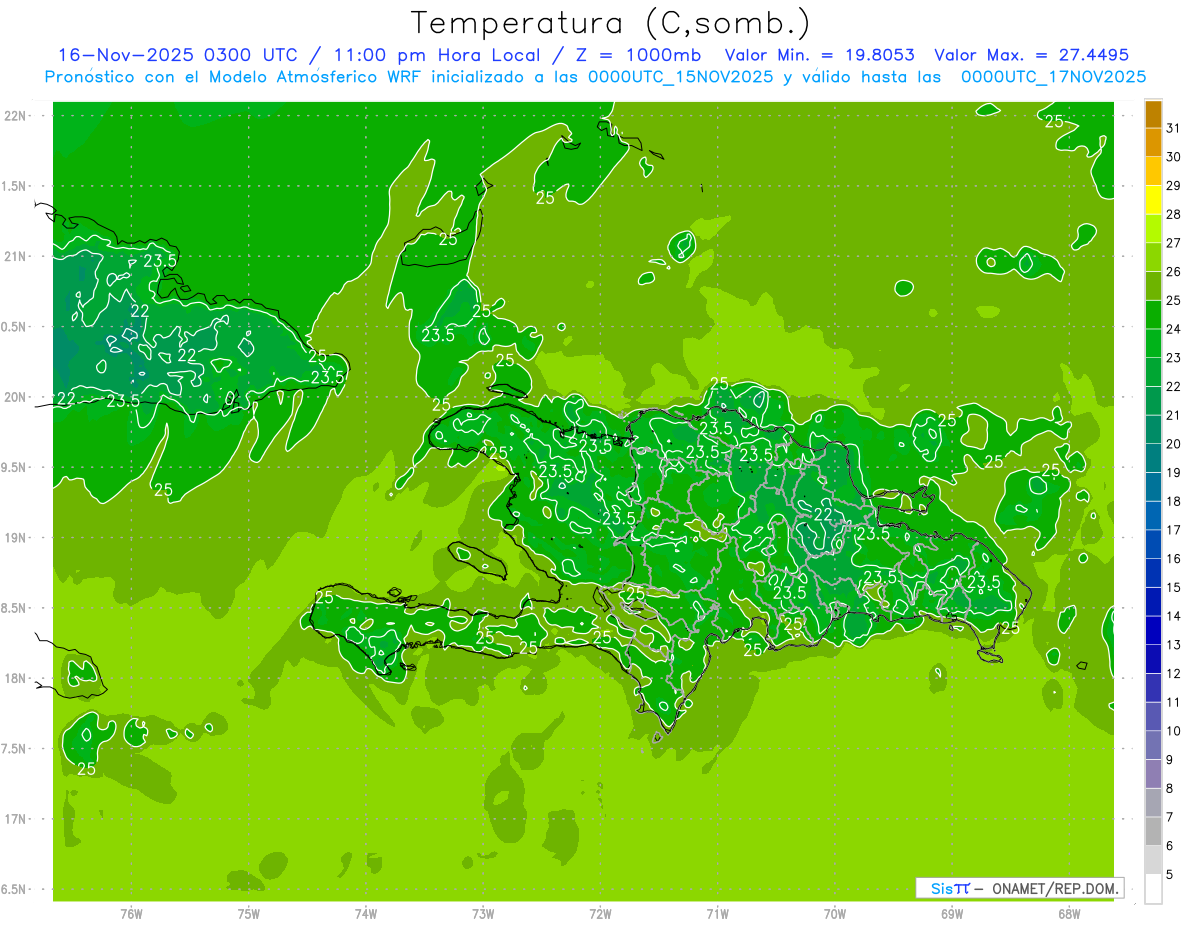Click the title 'Temperatura (C,somb.)'
Image resolution: width=1200 pixels, height=927 pixels.
[611, 23]
